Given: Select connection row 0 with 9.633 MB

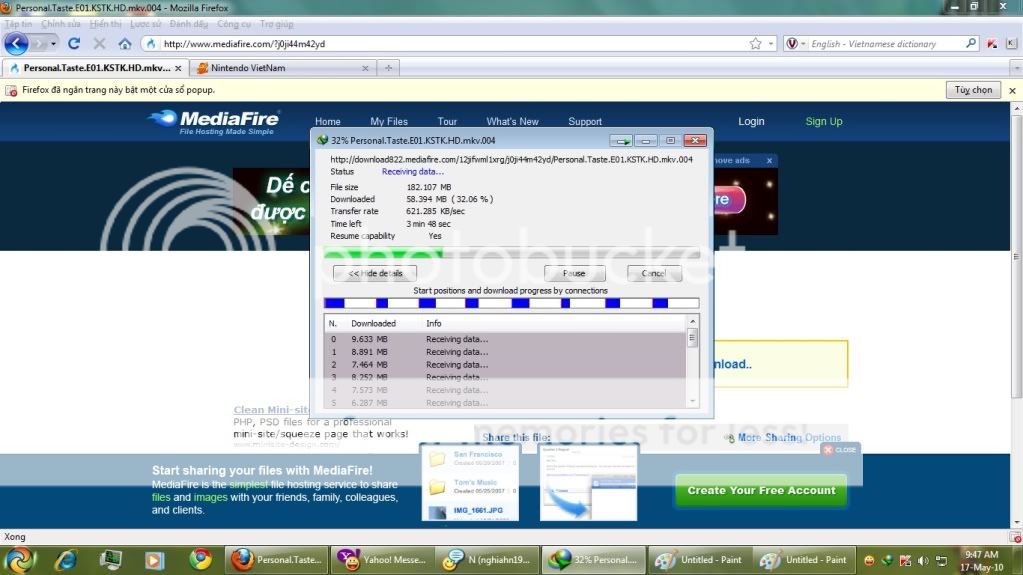Looking at the screenshot, I should click(505, 339).
